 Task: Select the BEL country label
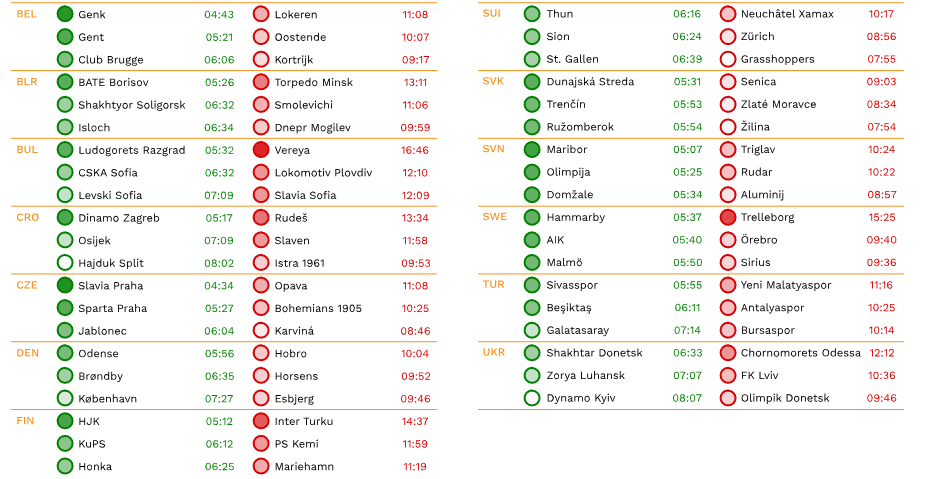[x=27, y=14]
